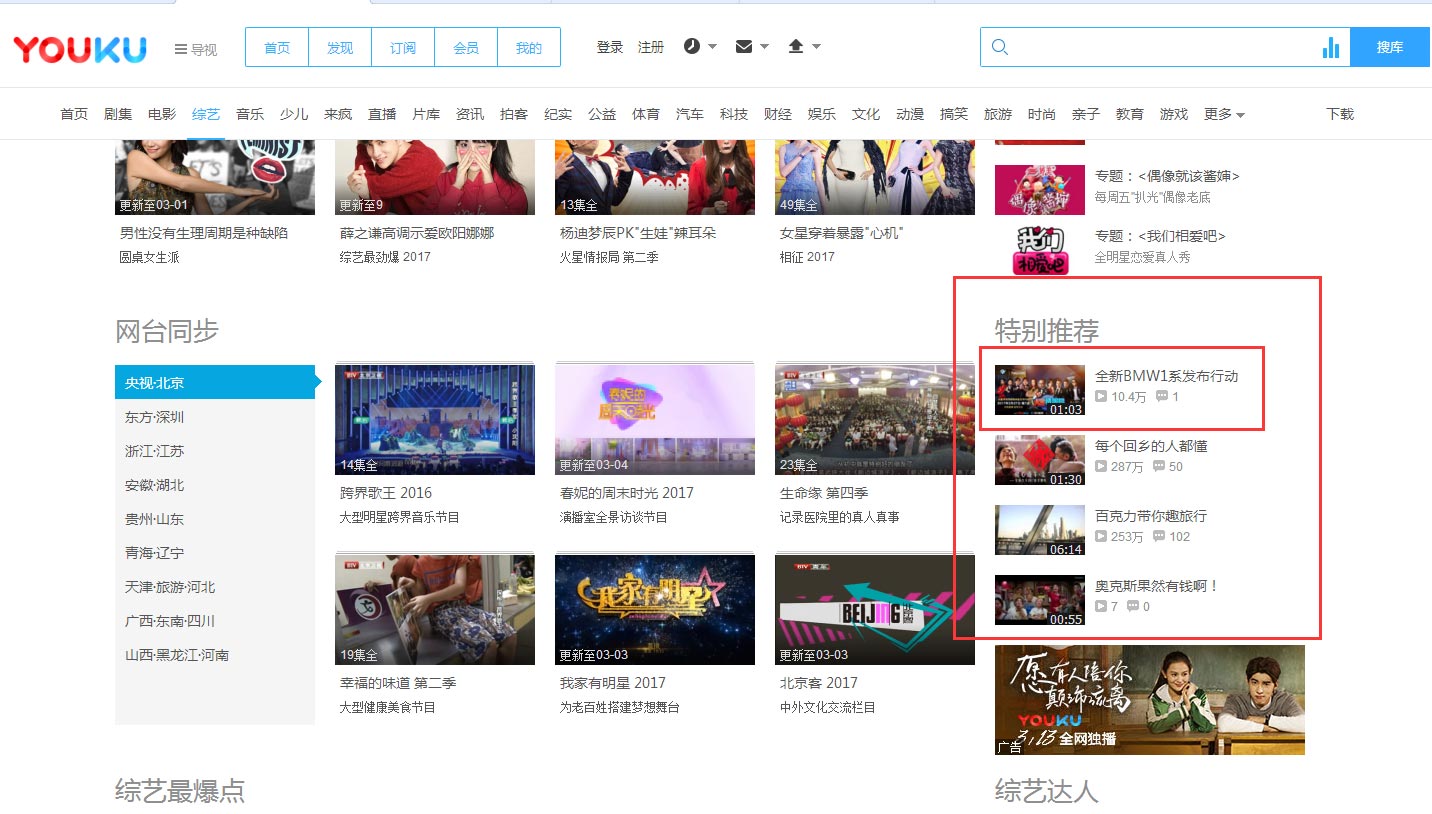Click the 搜库 search button

(1390, 47)
